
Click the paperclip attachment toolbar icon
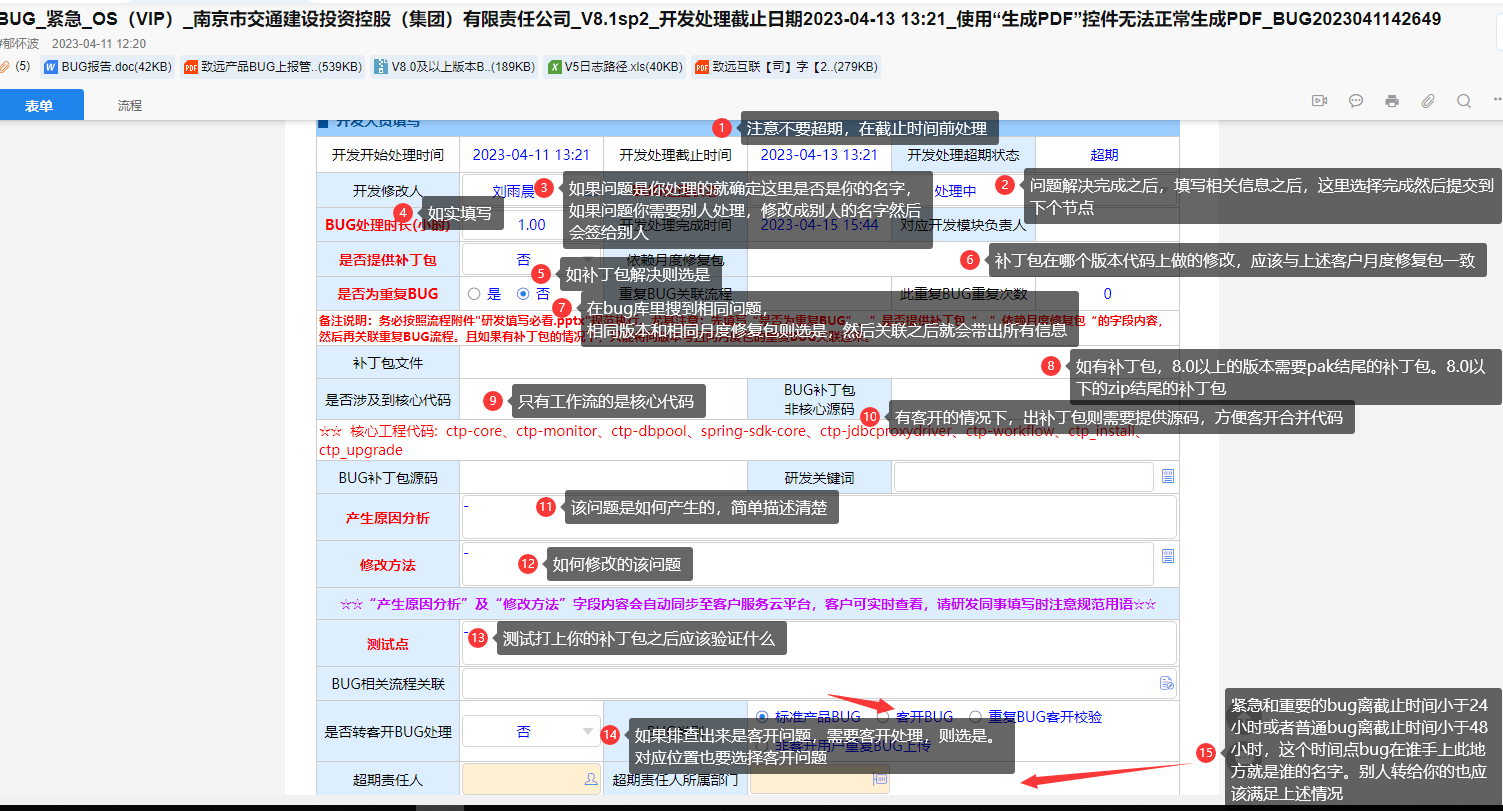pyautogui.click(x=1428, y=101)
